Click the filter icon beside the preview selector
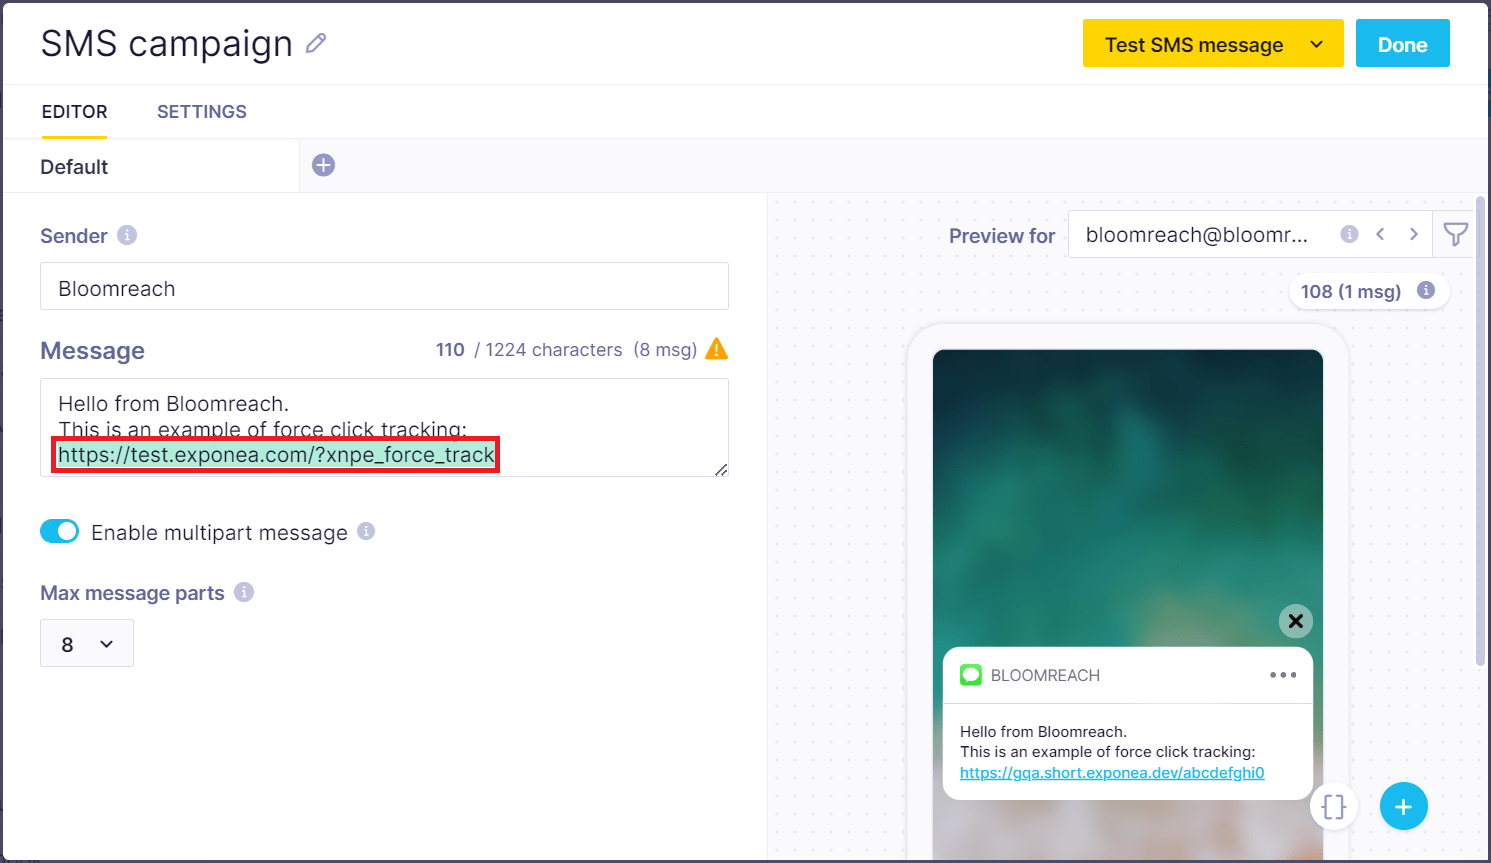 pos(1456,233)
